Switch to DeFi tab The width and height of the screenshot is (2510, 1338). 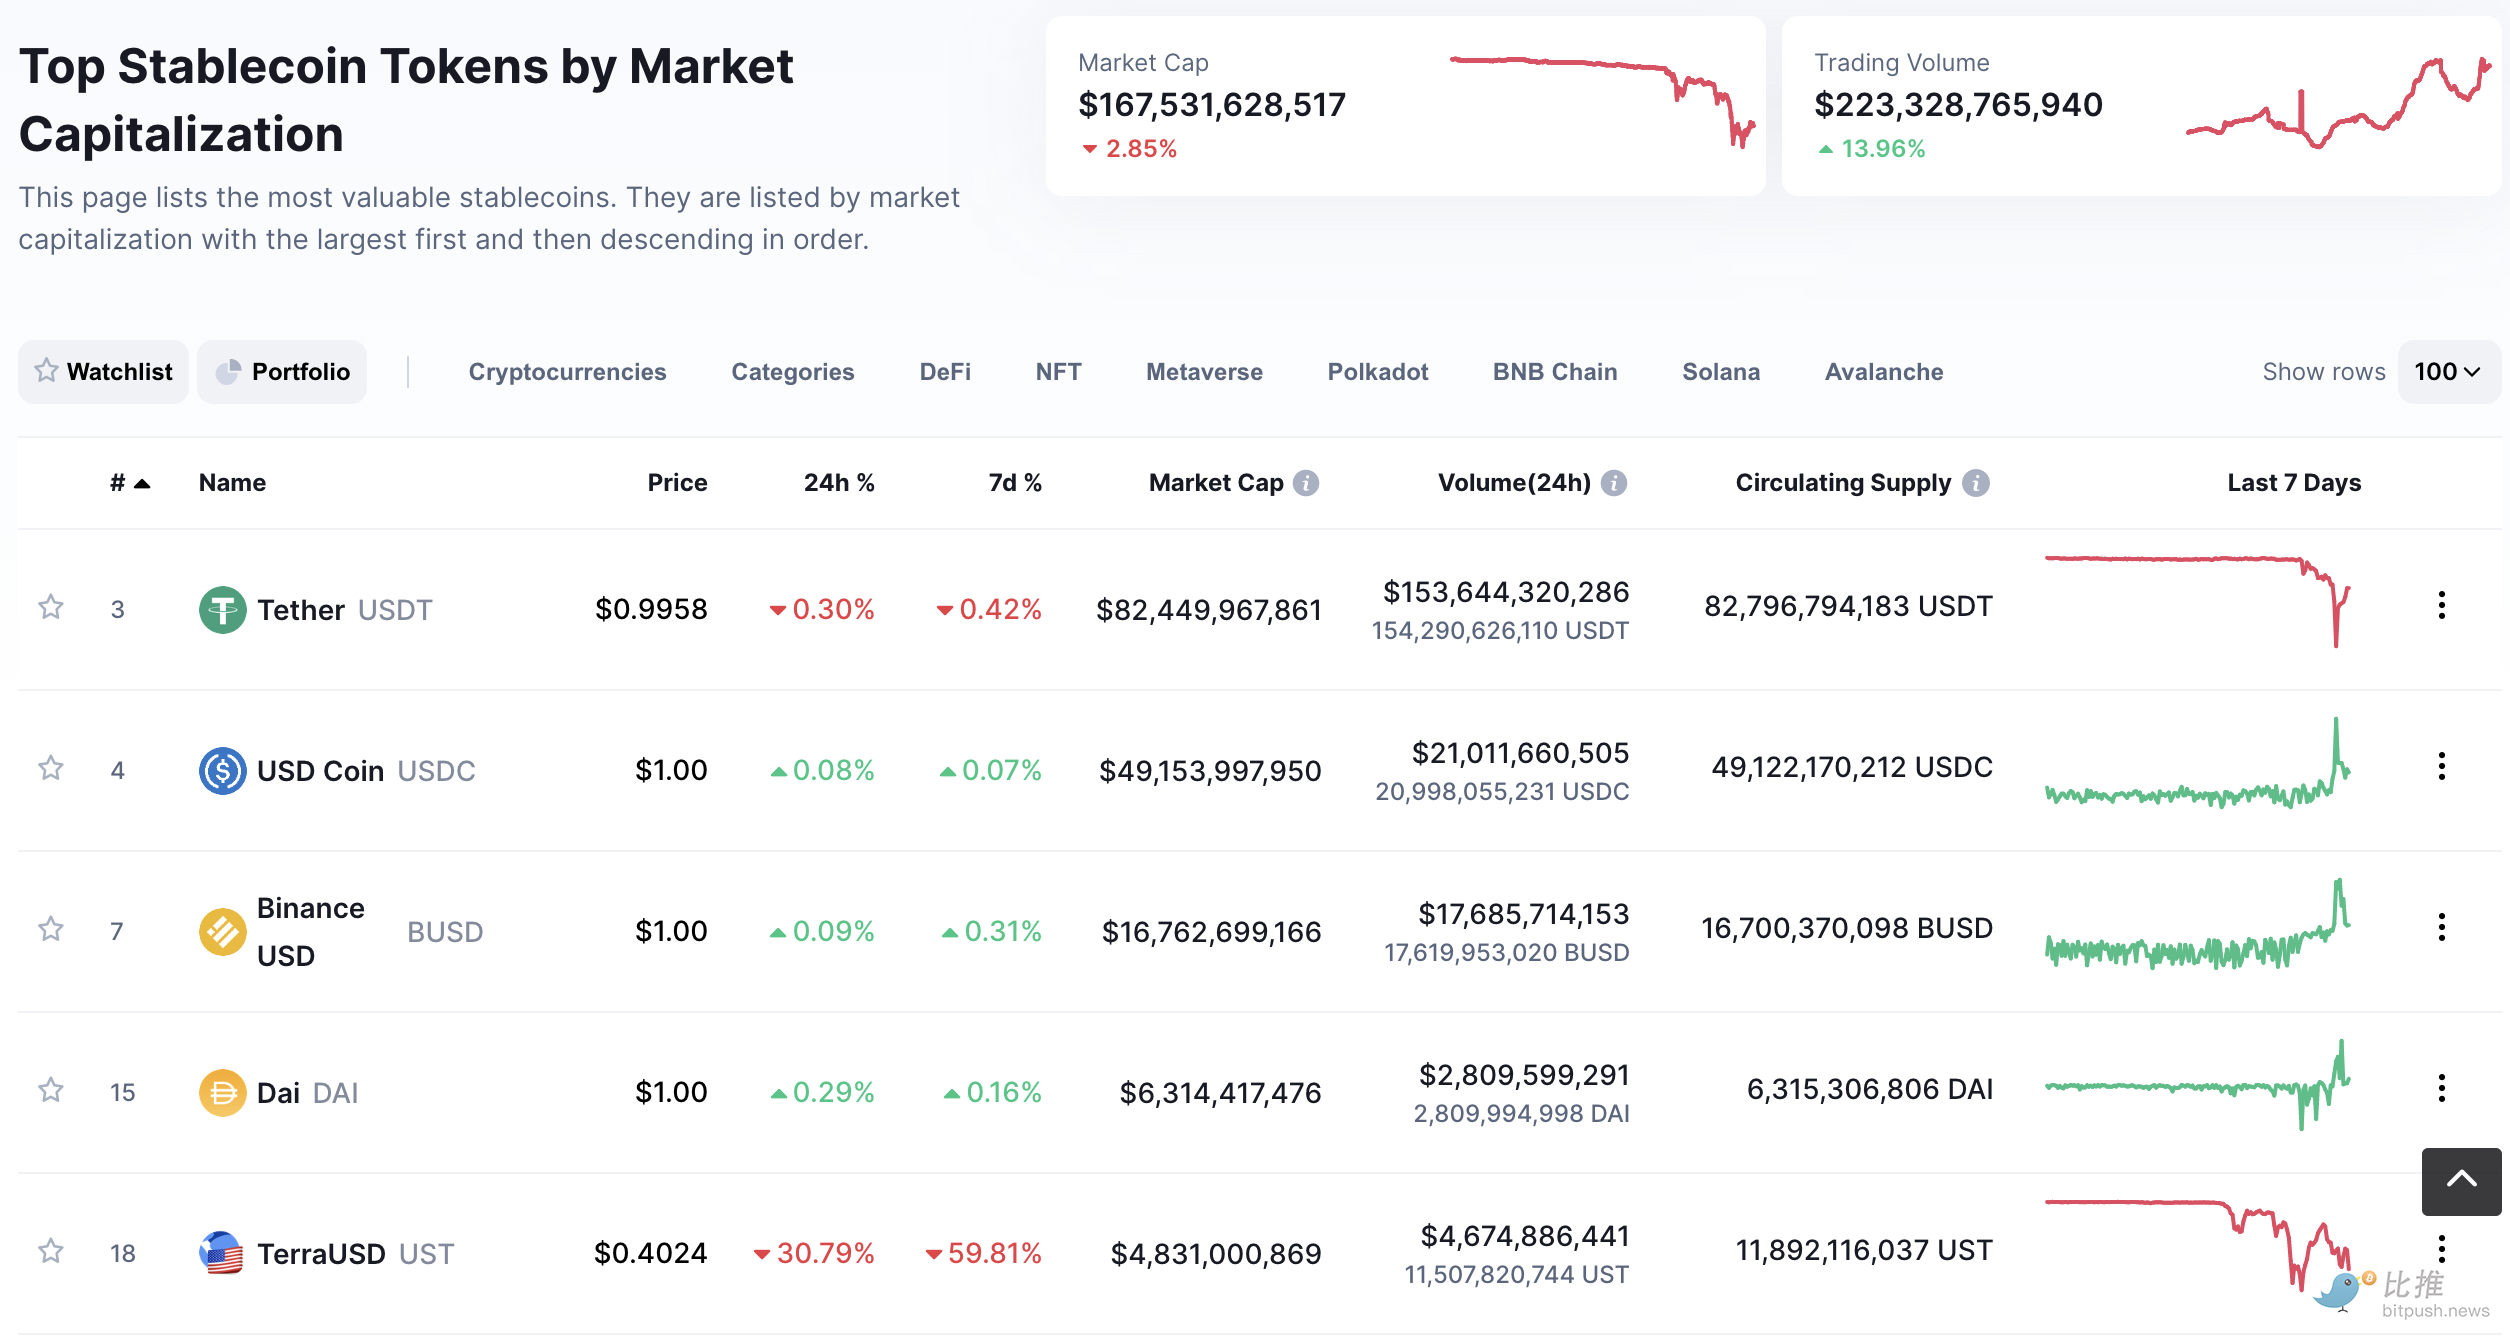[945, 372]
